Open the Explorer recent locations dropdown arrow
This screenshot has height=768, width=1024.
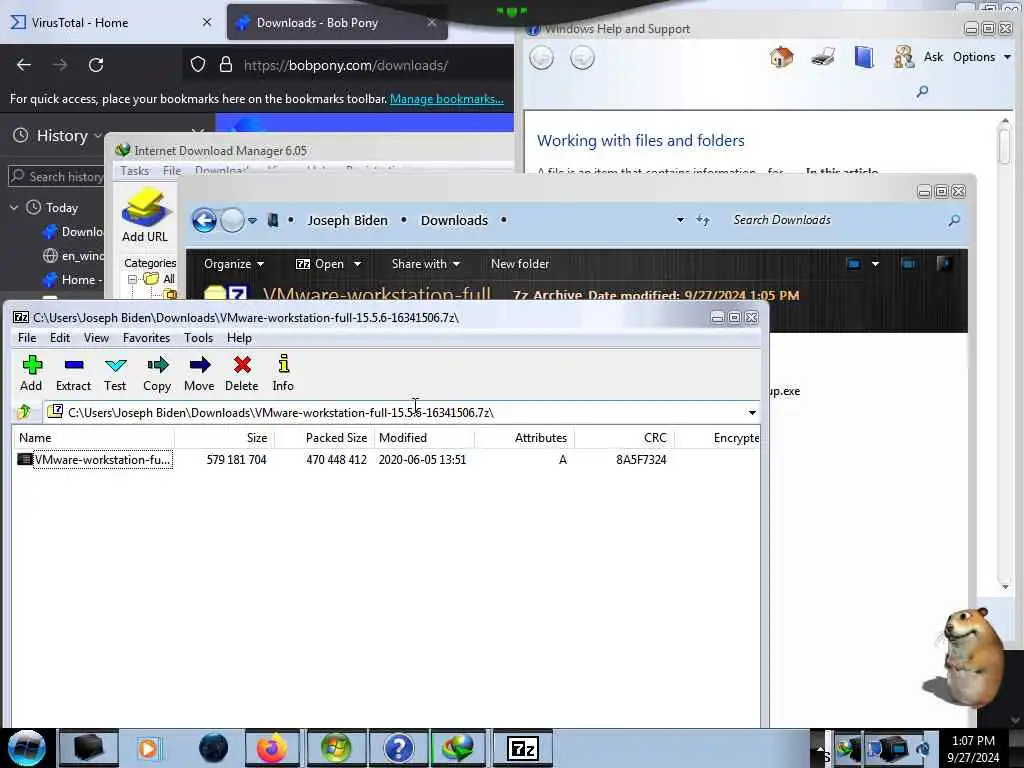[x=252, y=221]
